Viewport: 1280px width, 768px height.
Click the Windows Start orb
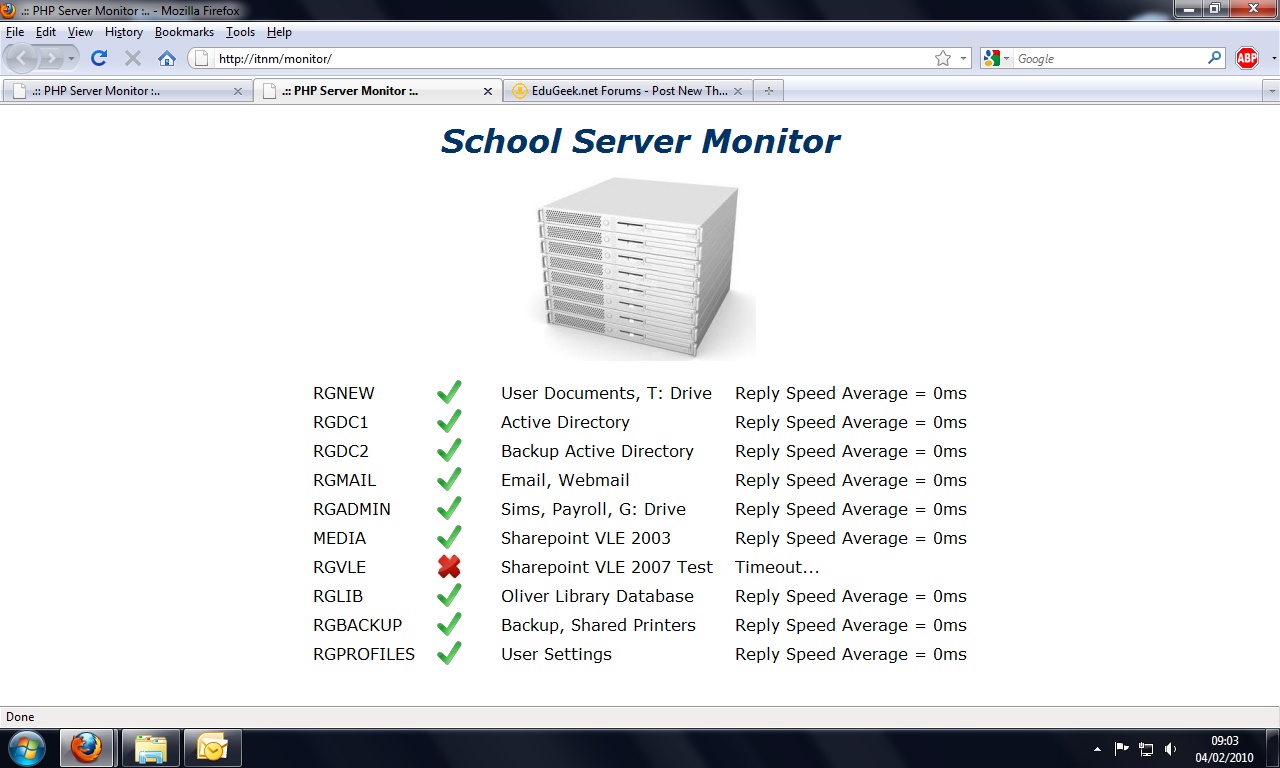click(27, 747)
